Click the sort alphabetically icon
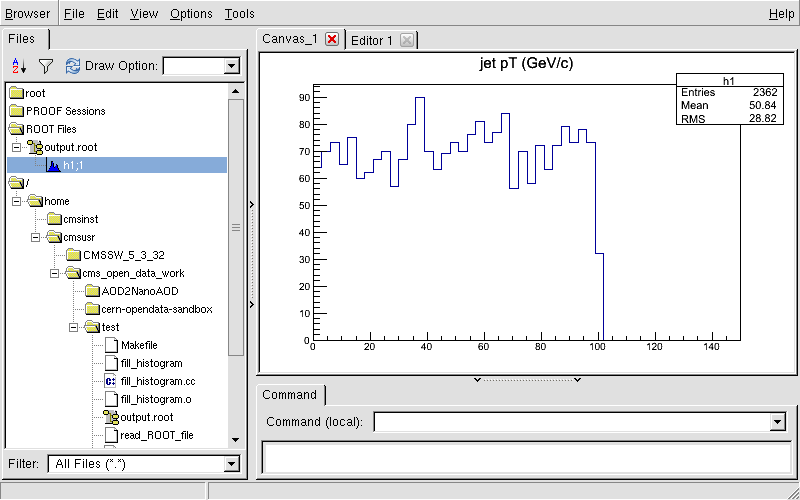 pos(19,66)
